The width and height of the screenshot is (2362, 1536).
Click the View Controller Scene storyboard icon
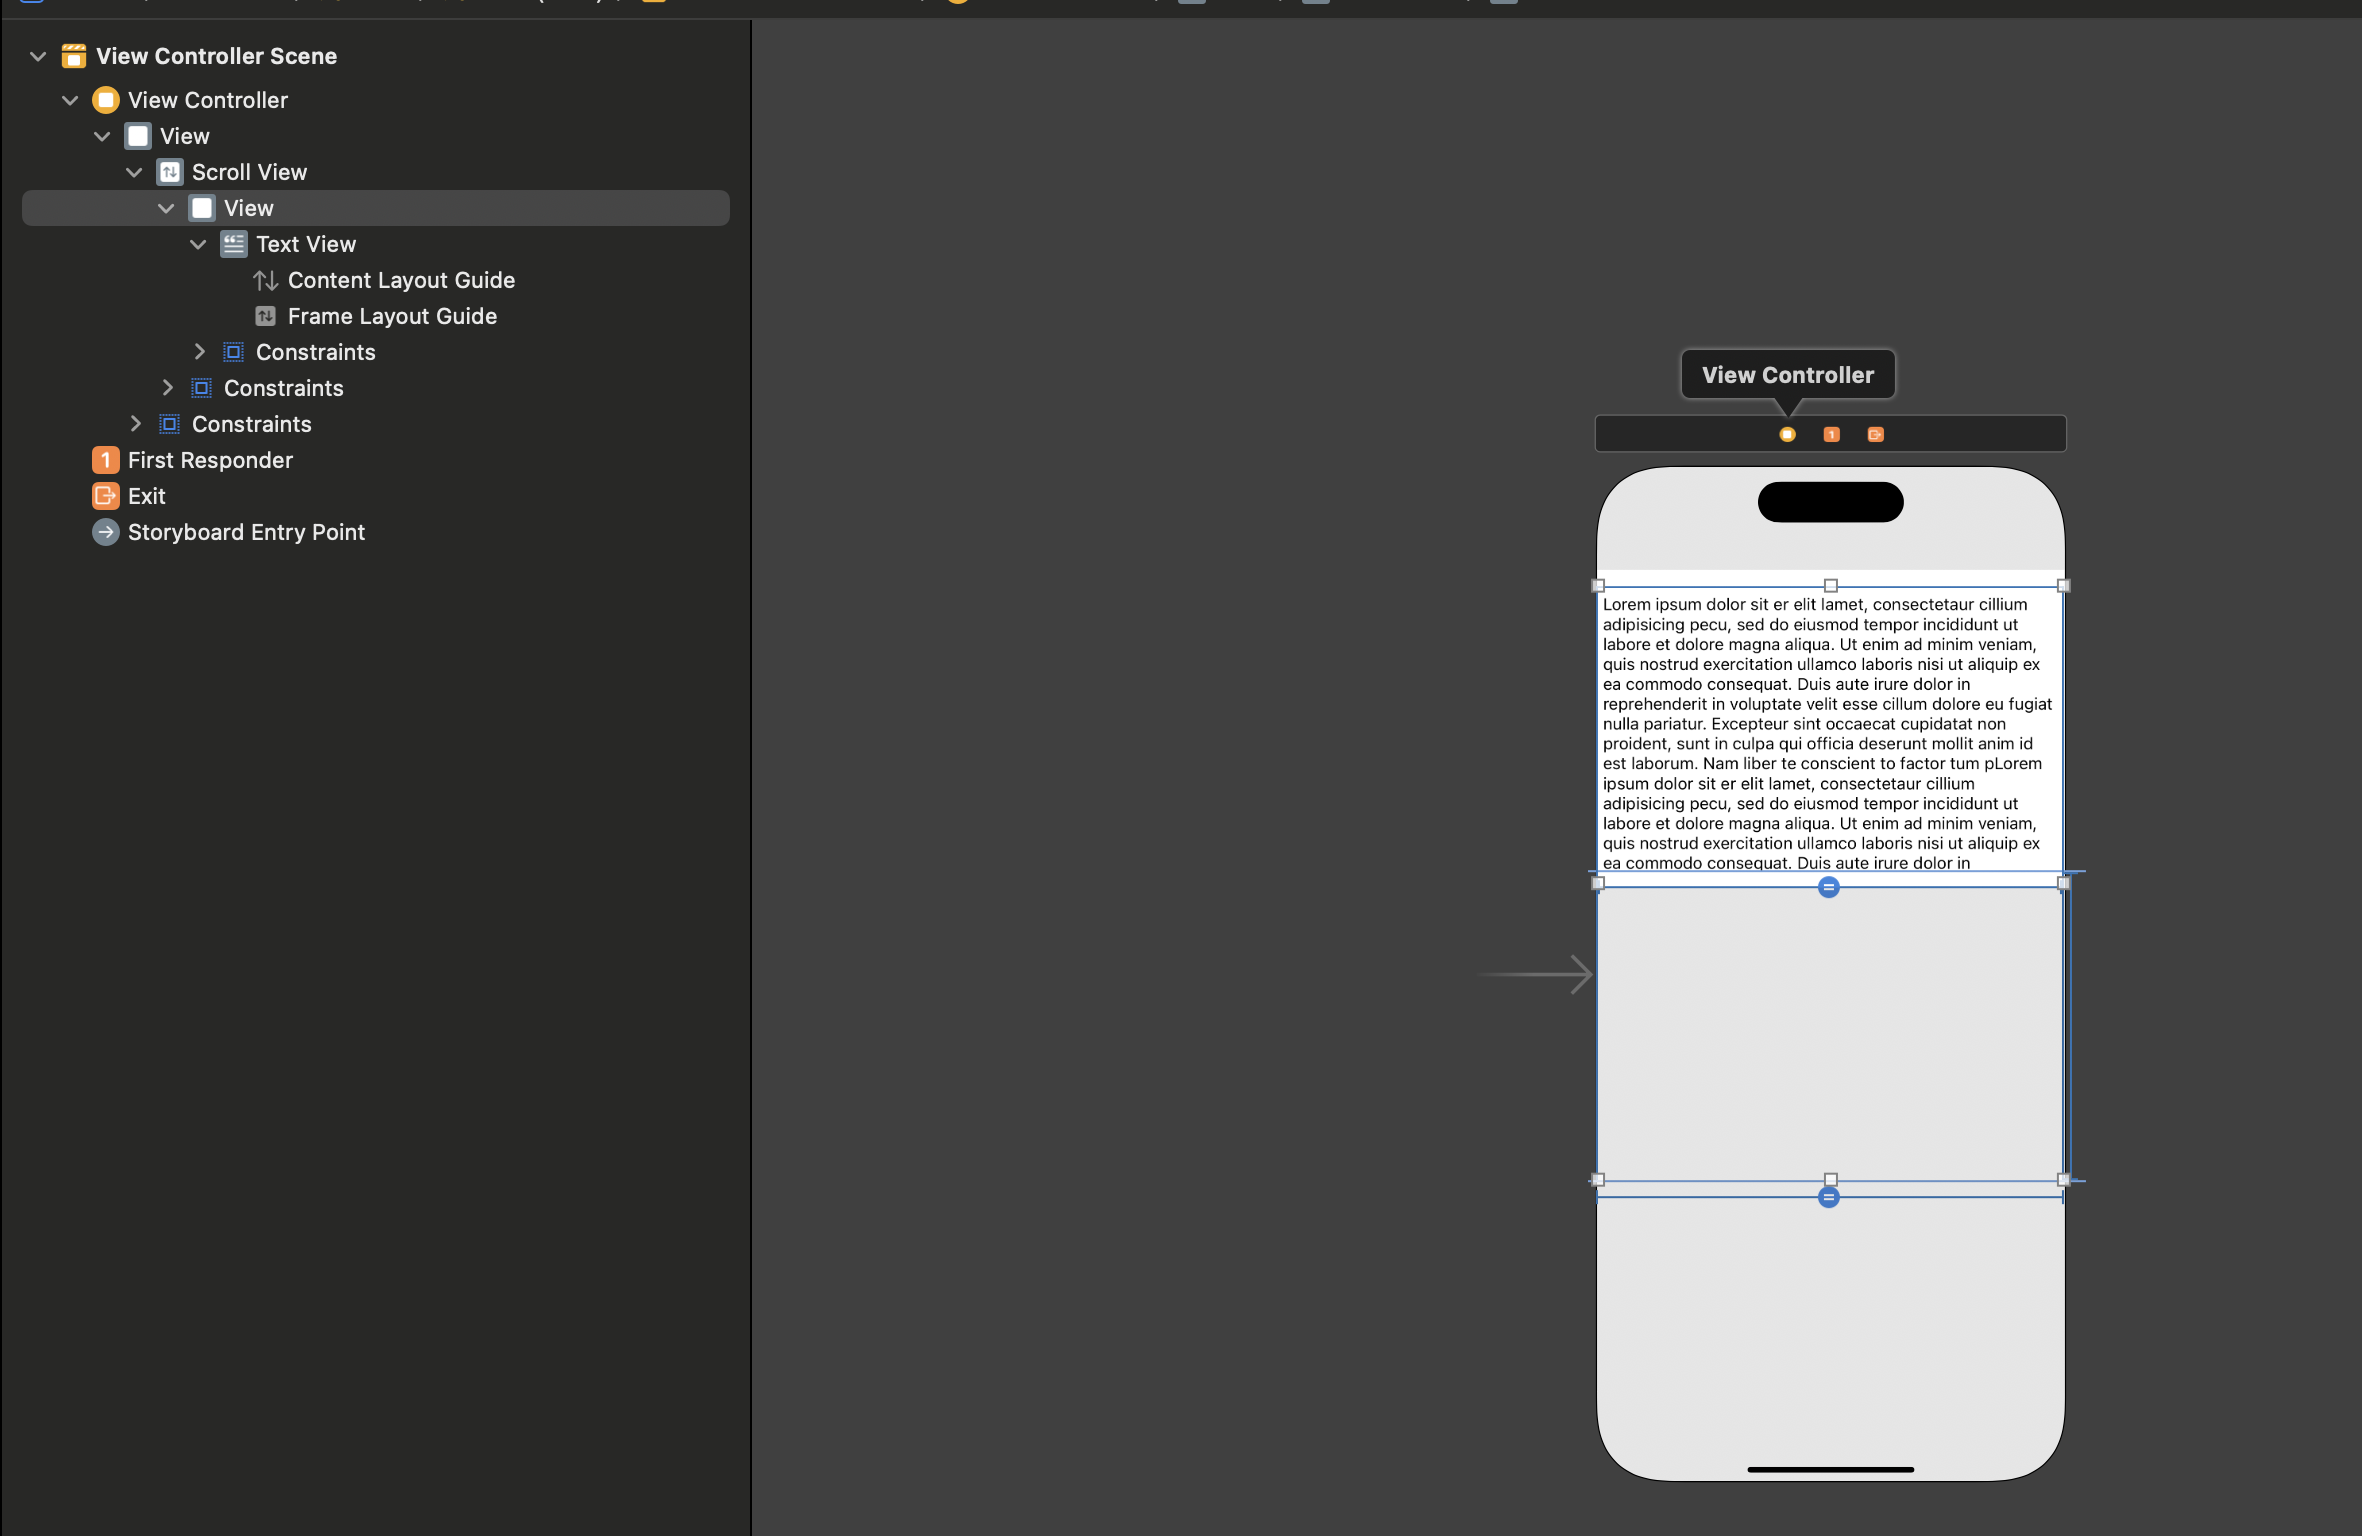[x=74, y=56]
